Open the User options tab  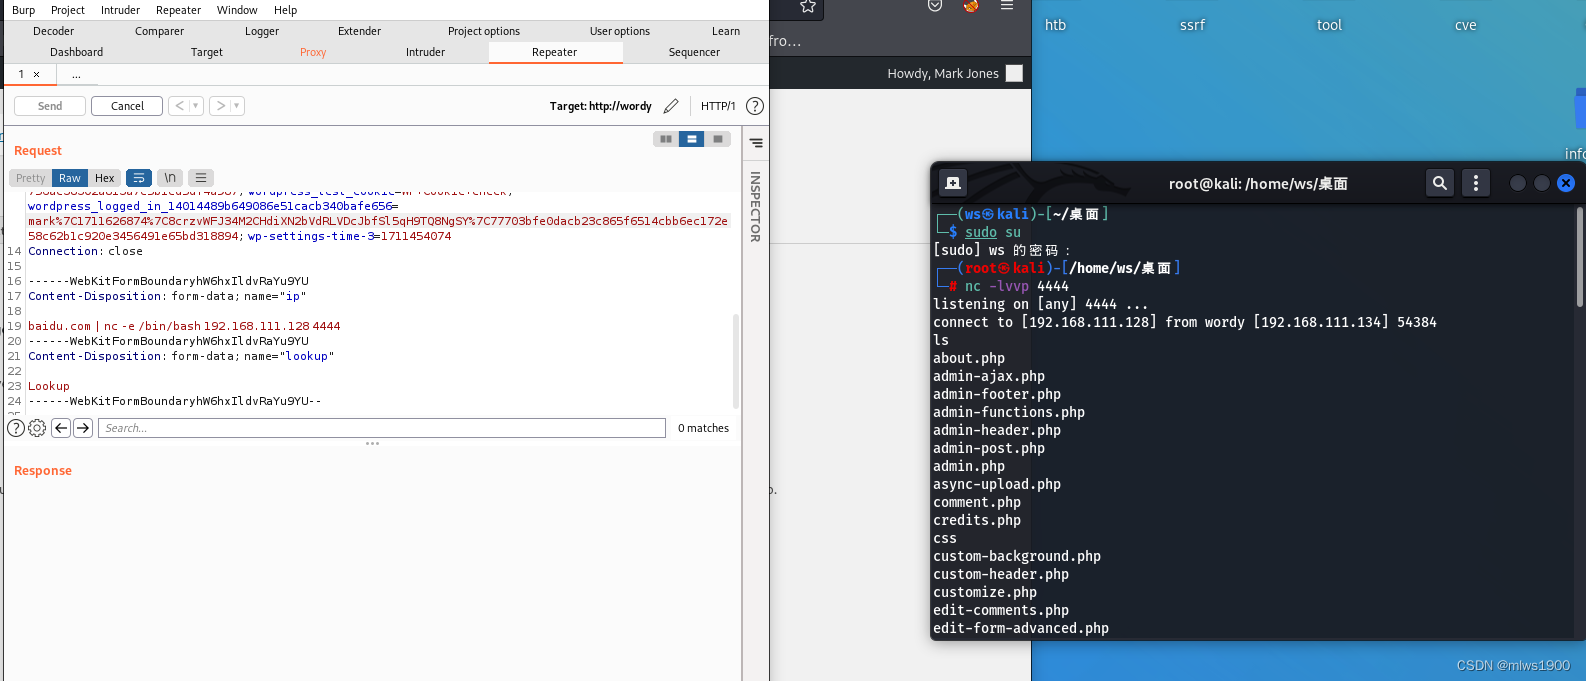click(x=620, y=31)
